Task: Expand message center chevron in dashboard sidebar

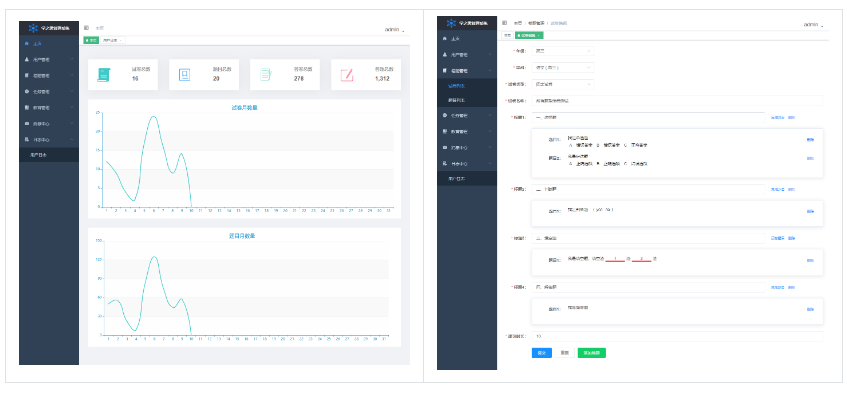Action: coord(71,123)
